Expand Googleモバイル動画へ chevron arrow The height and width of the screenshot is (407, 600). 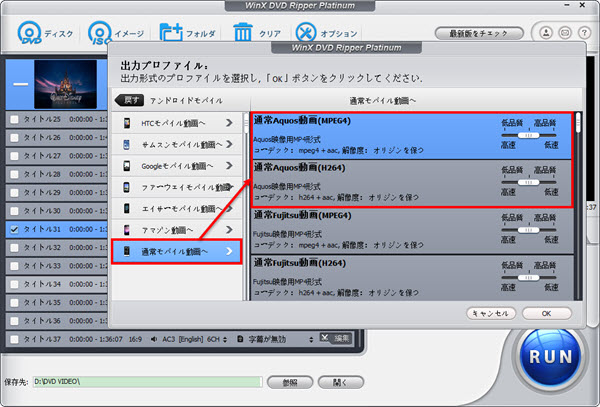(x=229, y=166)
